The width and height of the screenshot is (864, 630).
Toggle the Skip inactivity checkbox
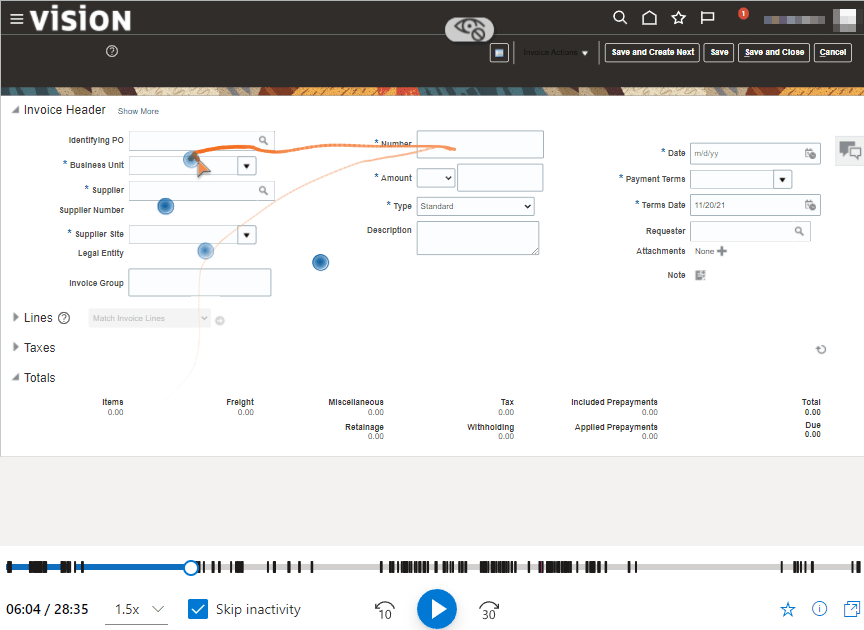click(198, 609)
